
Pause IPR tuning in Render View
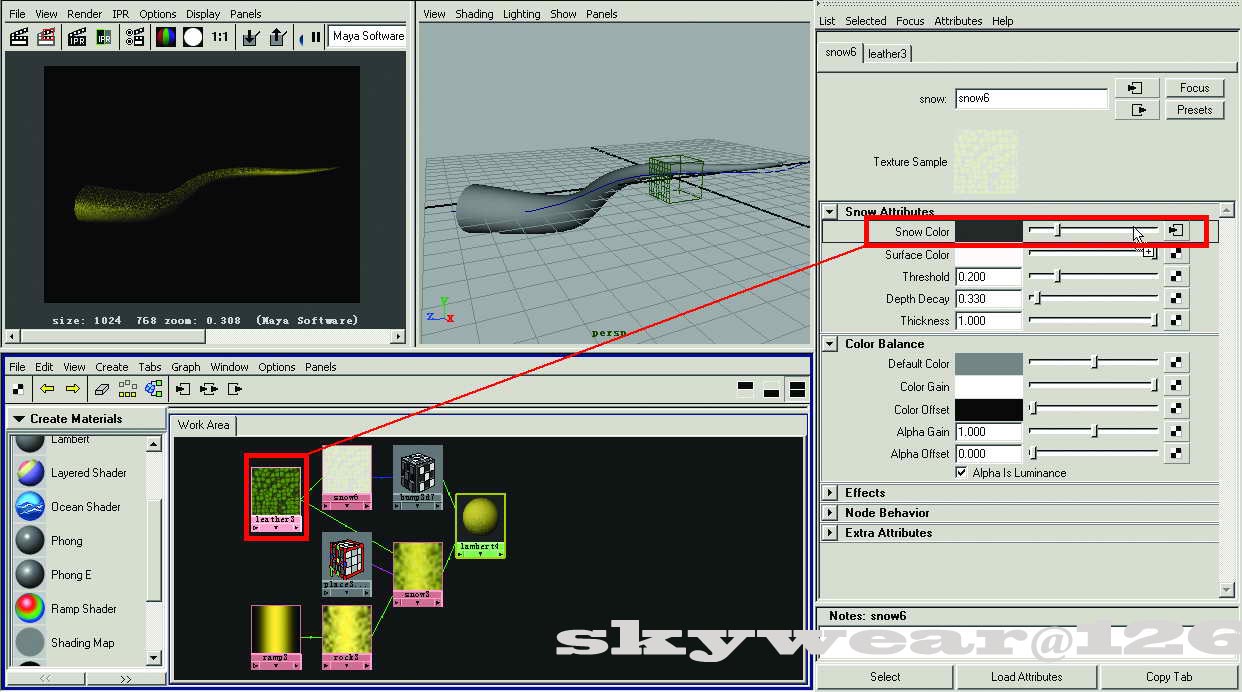pyautogui.click(x=315, y=37)
